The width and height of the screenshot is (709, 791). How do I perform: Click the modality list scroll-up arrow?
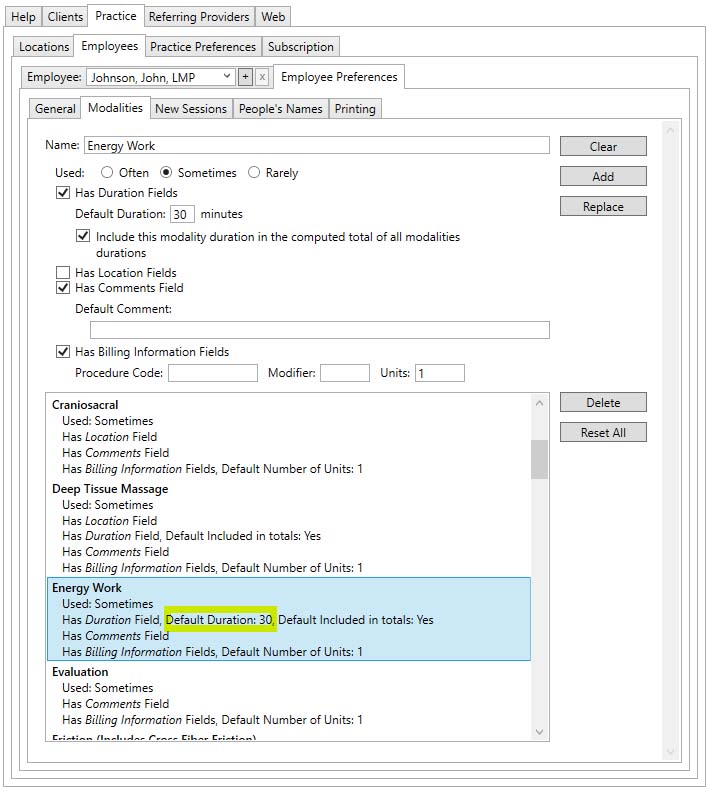point(540,403)
